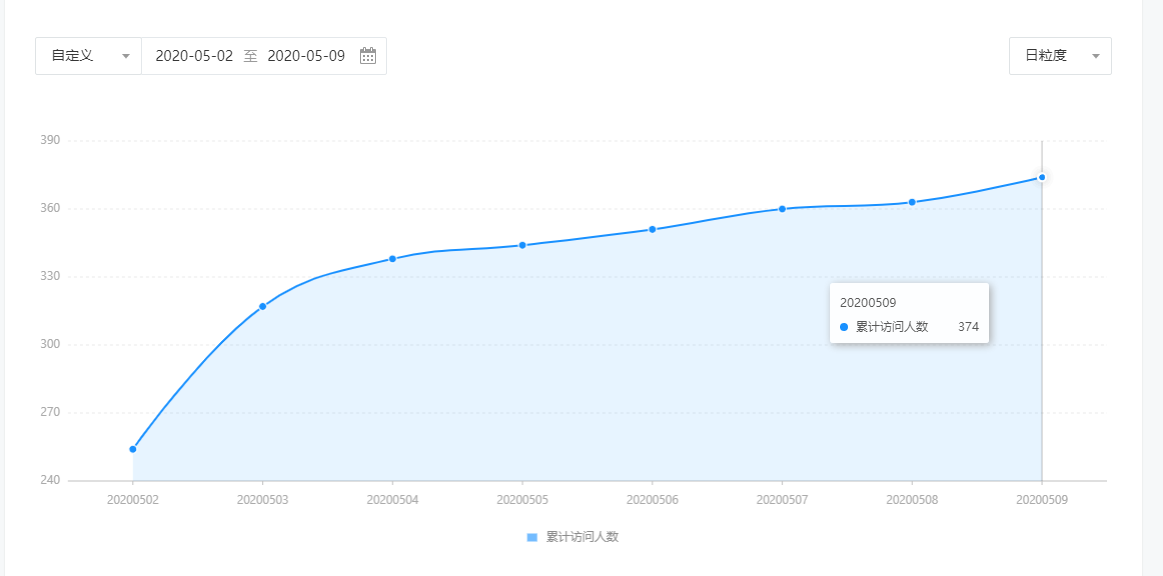This screenshot has height=576, width=1163.
Task: Click the 20200508 x-axis label
Action: point(912,500)
